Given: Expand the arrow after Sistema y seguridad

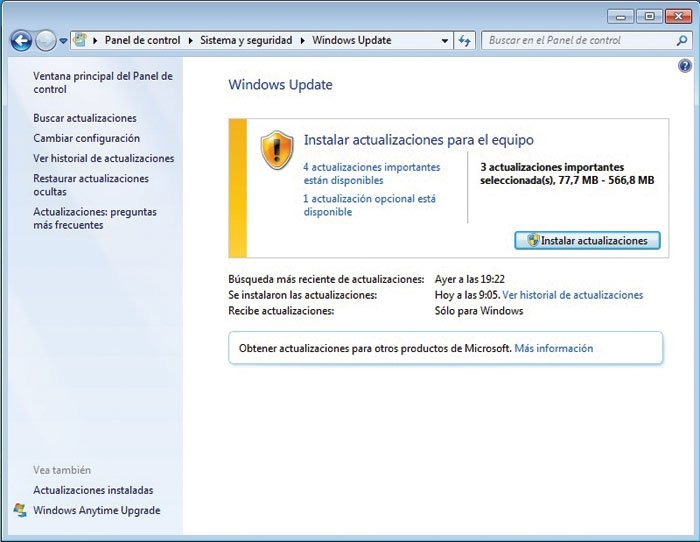Looking at the screenshot, I should [x=303, y=41].
